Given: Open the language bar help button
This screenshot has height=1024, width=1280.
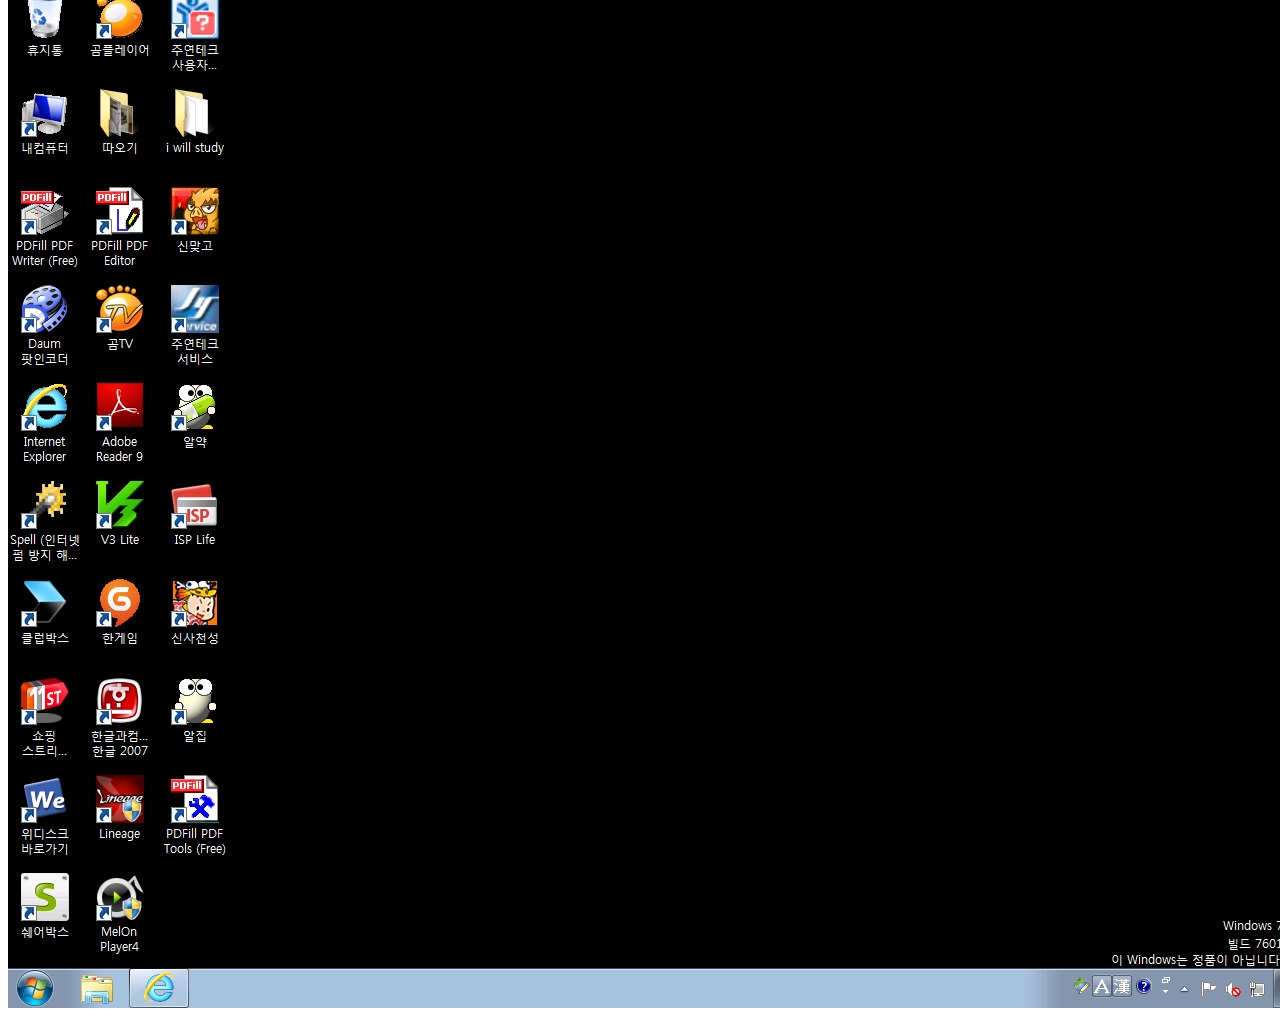Looking at the screenshot, I should (x=1144, y=987).
